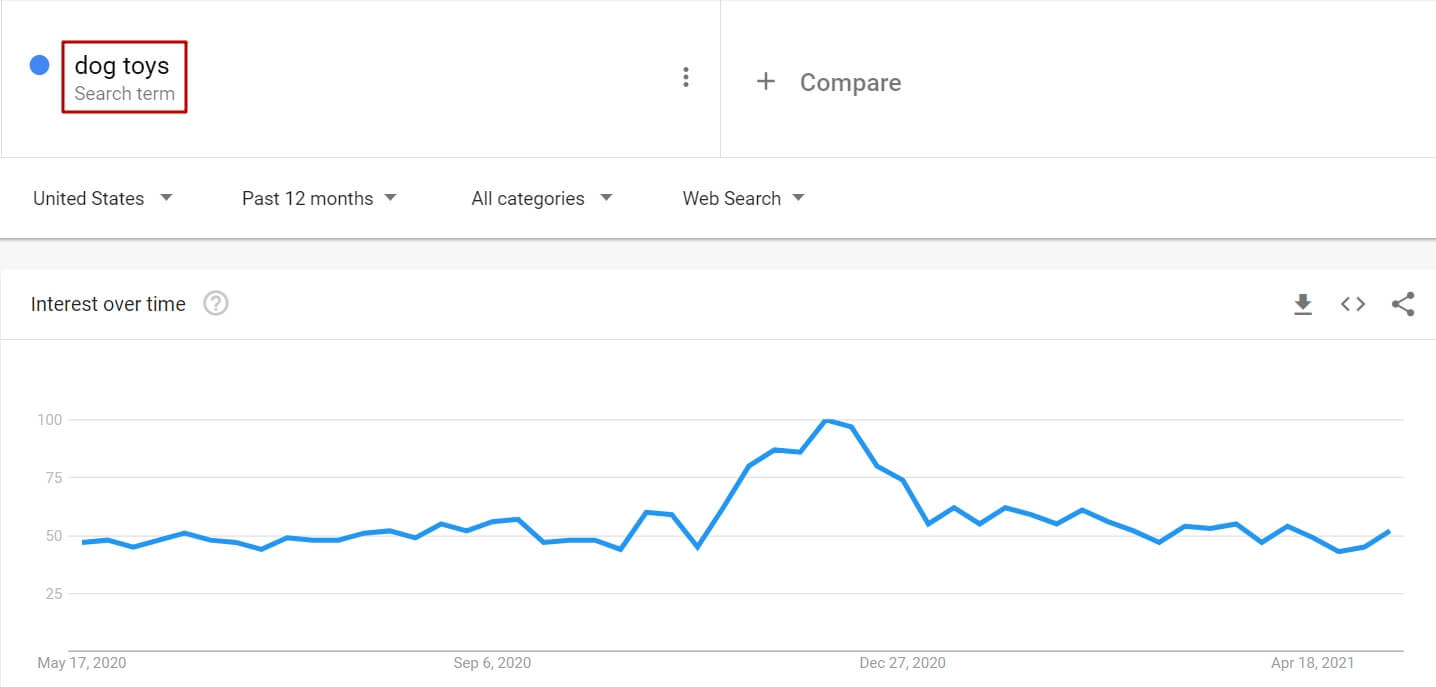Click the Interest over time heading

pos(108,304)
